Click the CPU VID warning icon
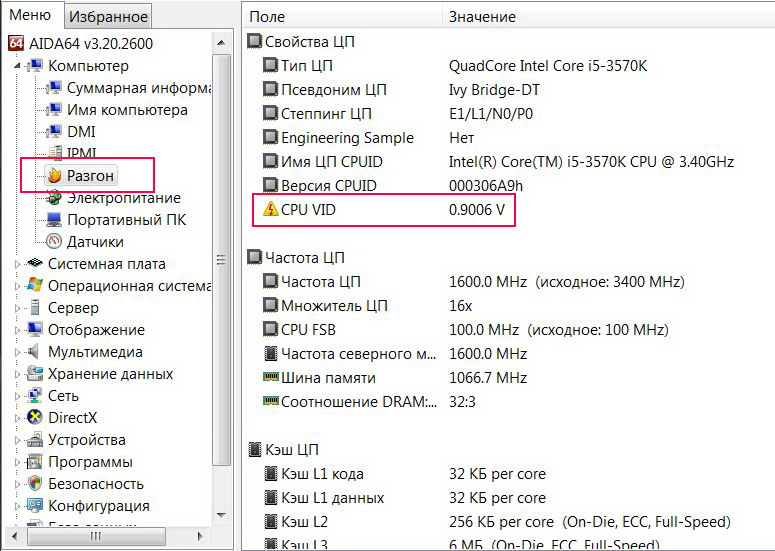This screenshot has width=775, height=551. tap(270, 209)
